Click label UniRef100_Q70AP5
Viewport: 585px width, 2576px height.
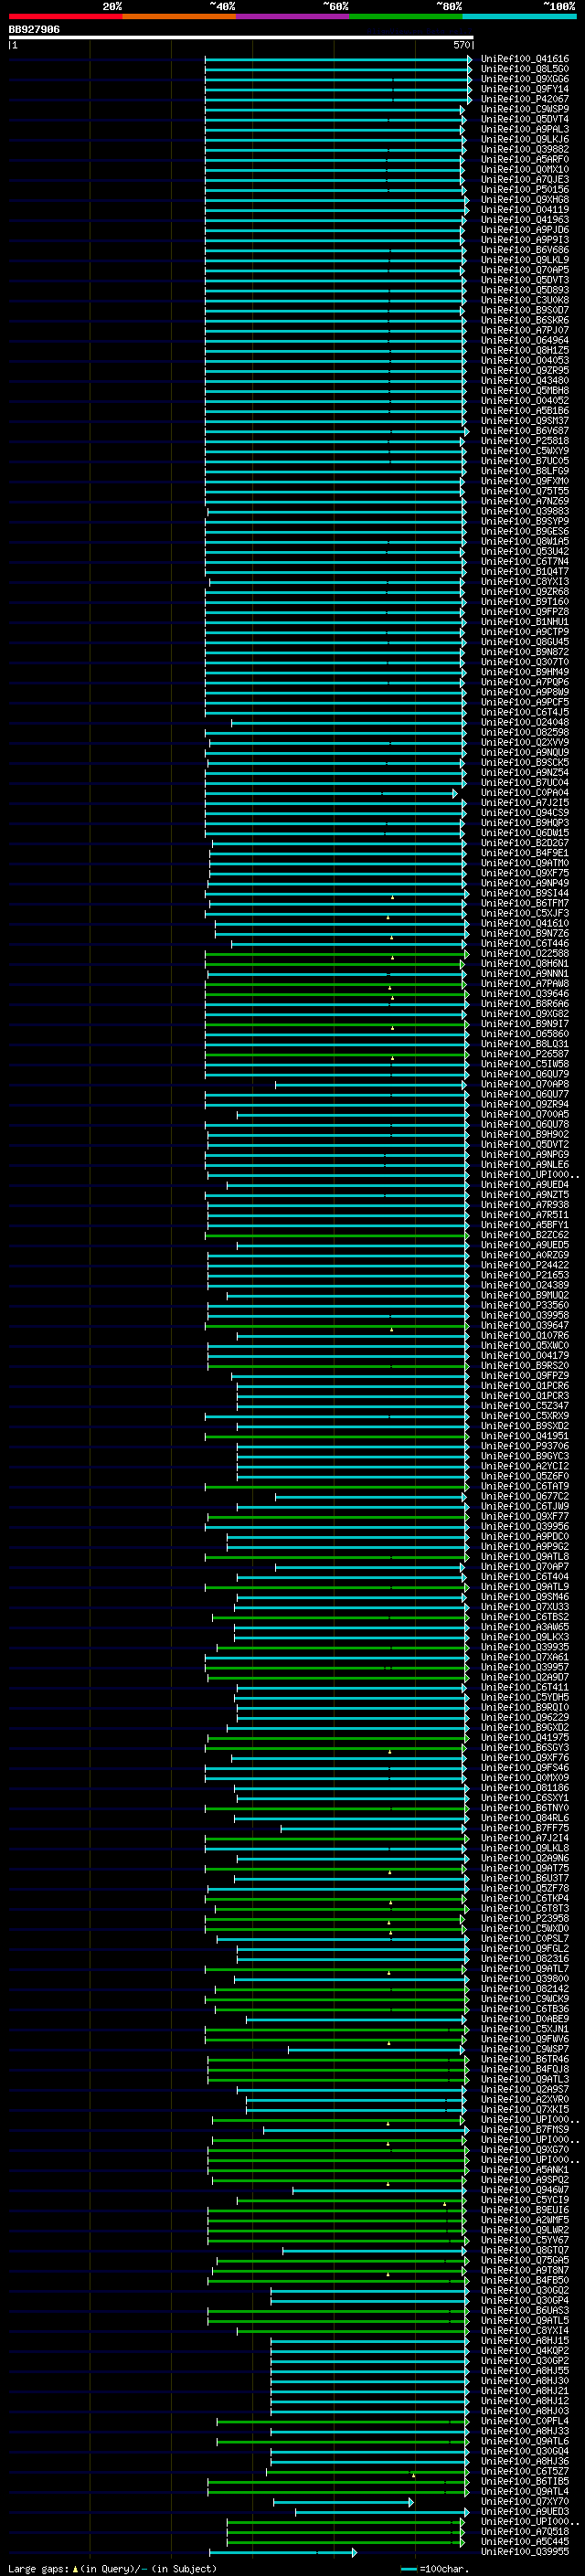(525, 270)
